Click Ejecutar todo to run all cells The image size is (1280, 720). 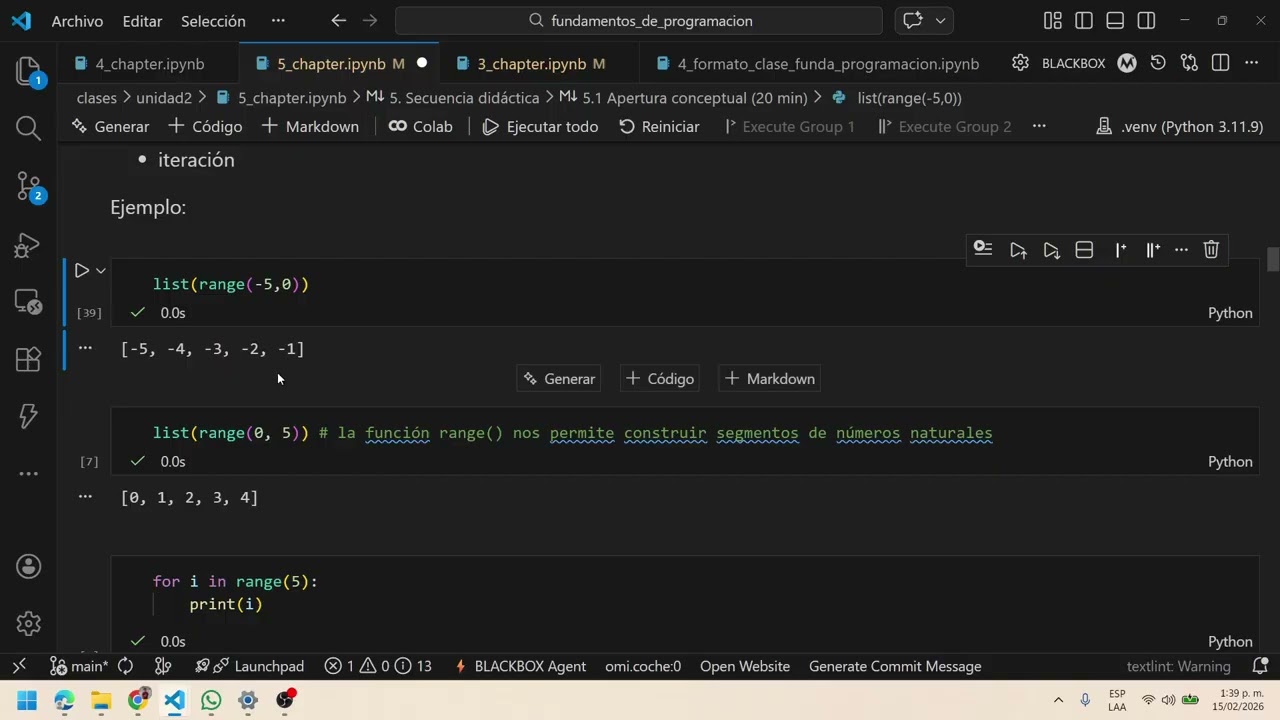click(540, 127)
